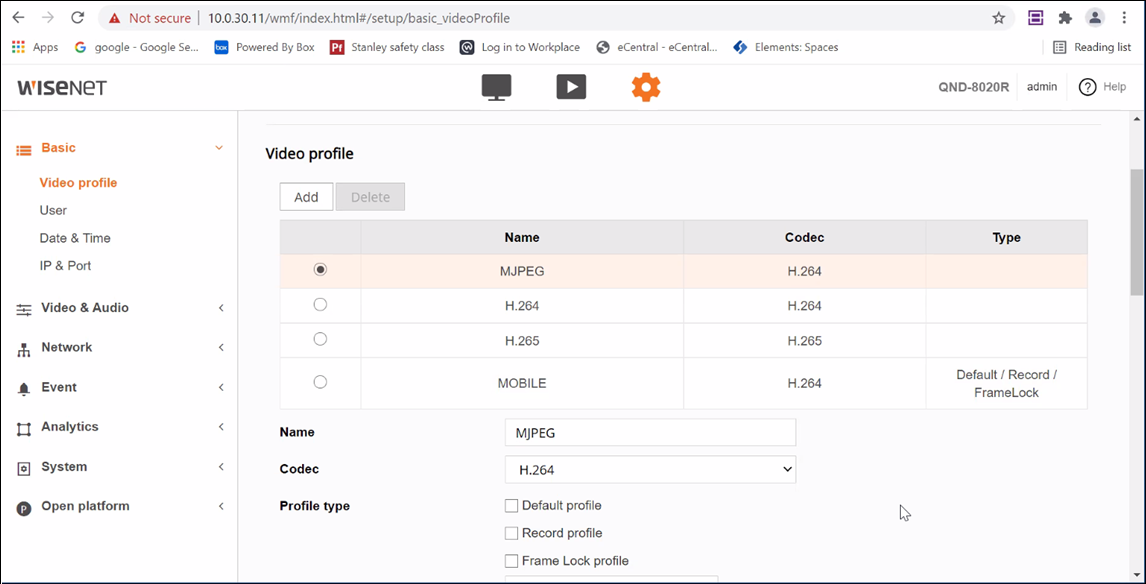Reload the page with browser refresh icon
Screen dimensions: 1146x584
pyautogui.click(x=78, y=18)
